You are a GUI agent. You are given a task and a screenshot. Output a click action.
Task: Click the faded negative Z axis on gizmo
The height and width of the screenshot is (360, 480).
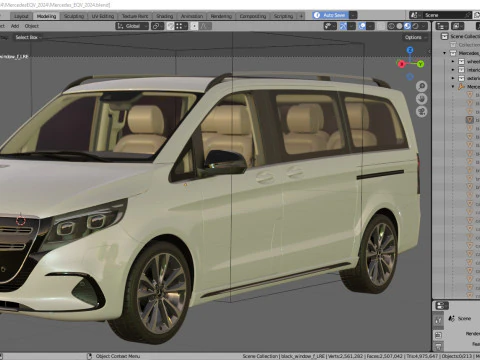tap(410, 77)
